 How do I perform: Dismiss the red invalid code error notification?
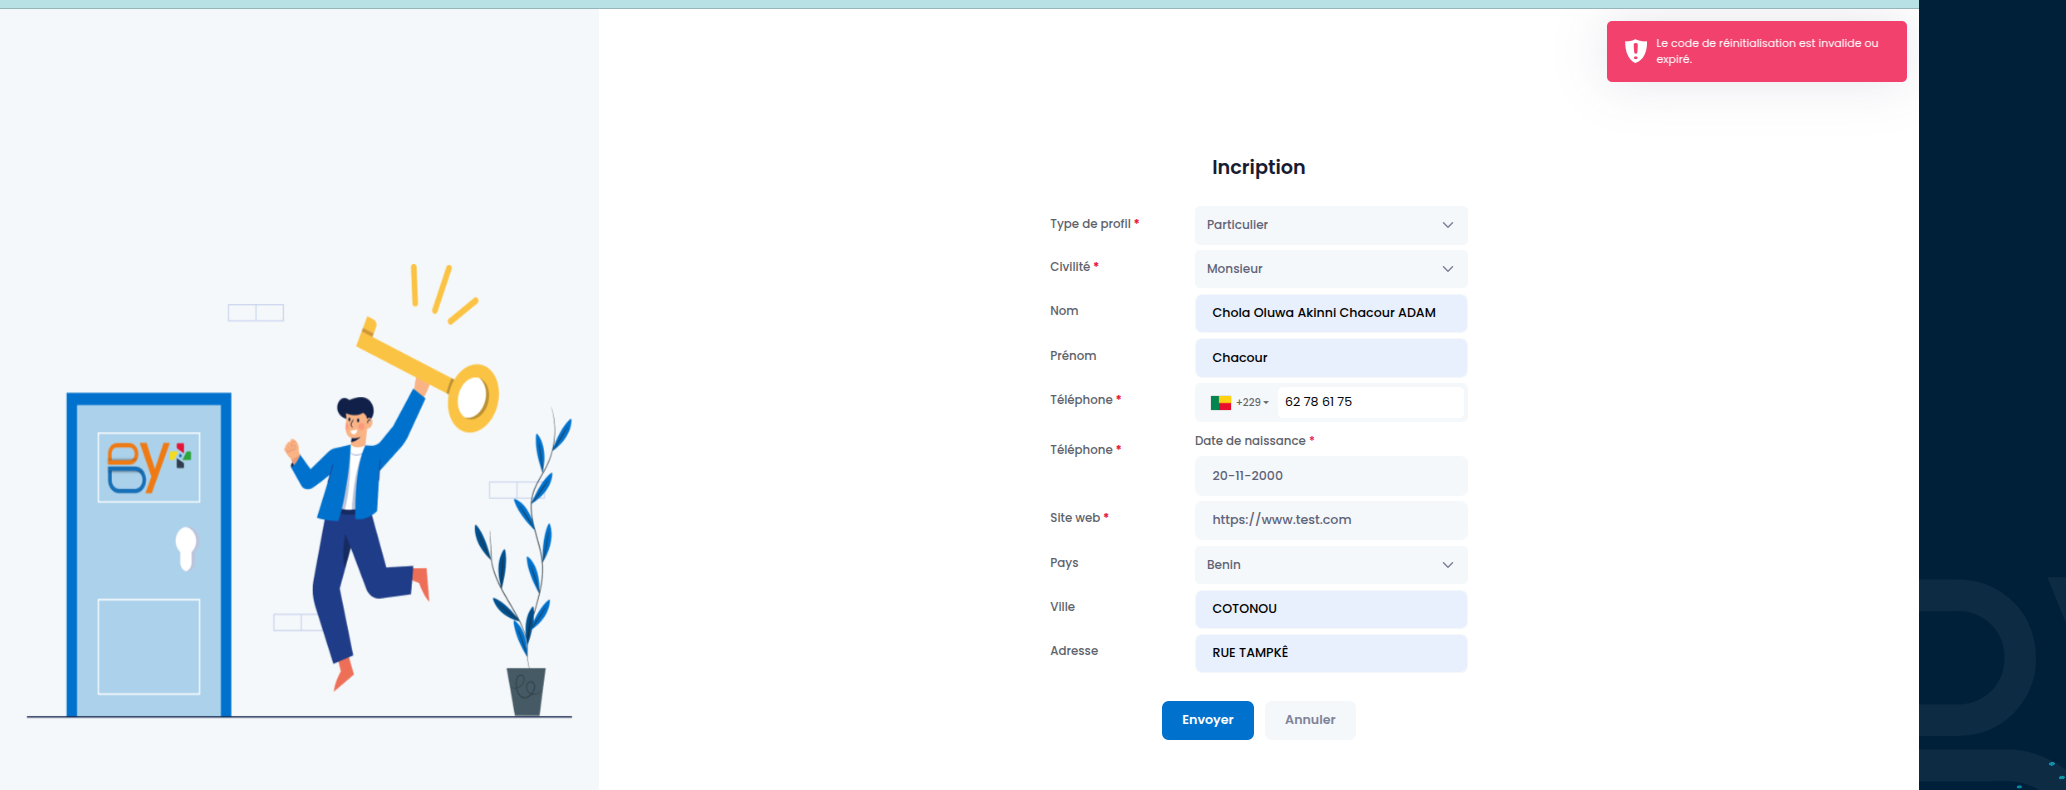[1756, 51]
